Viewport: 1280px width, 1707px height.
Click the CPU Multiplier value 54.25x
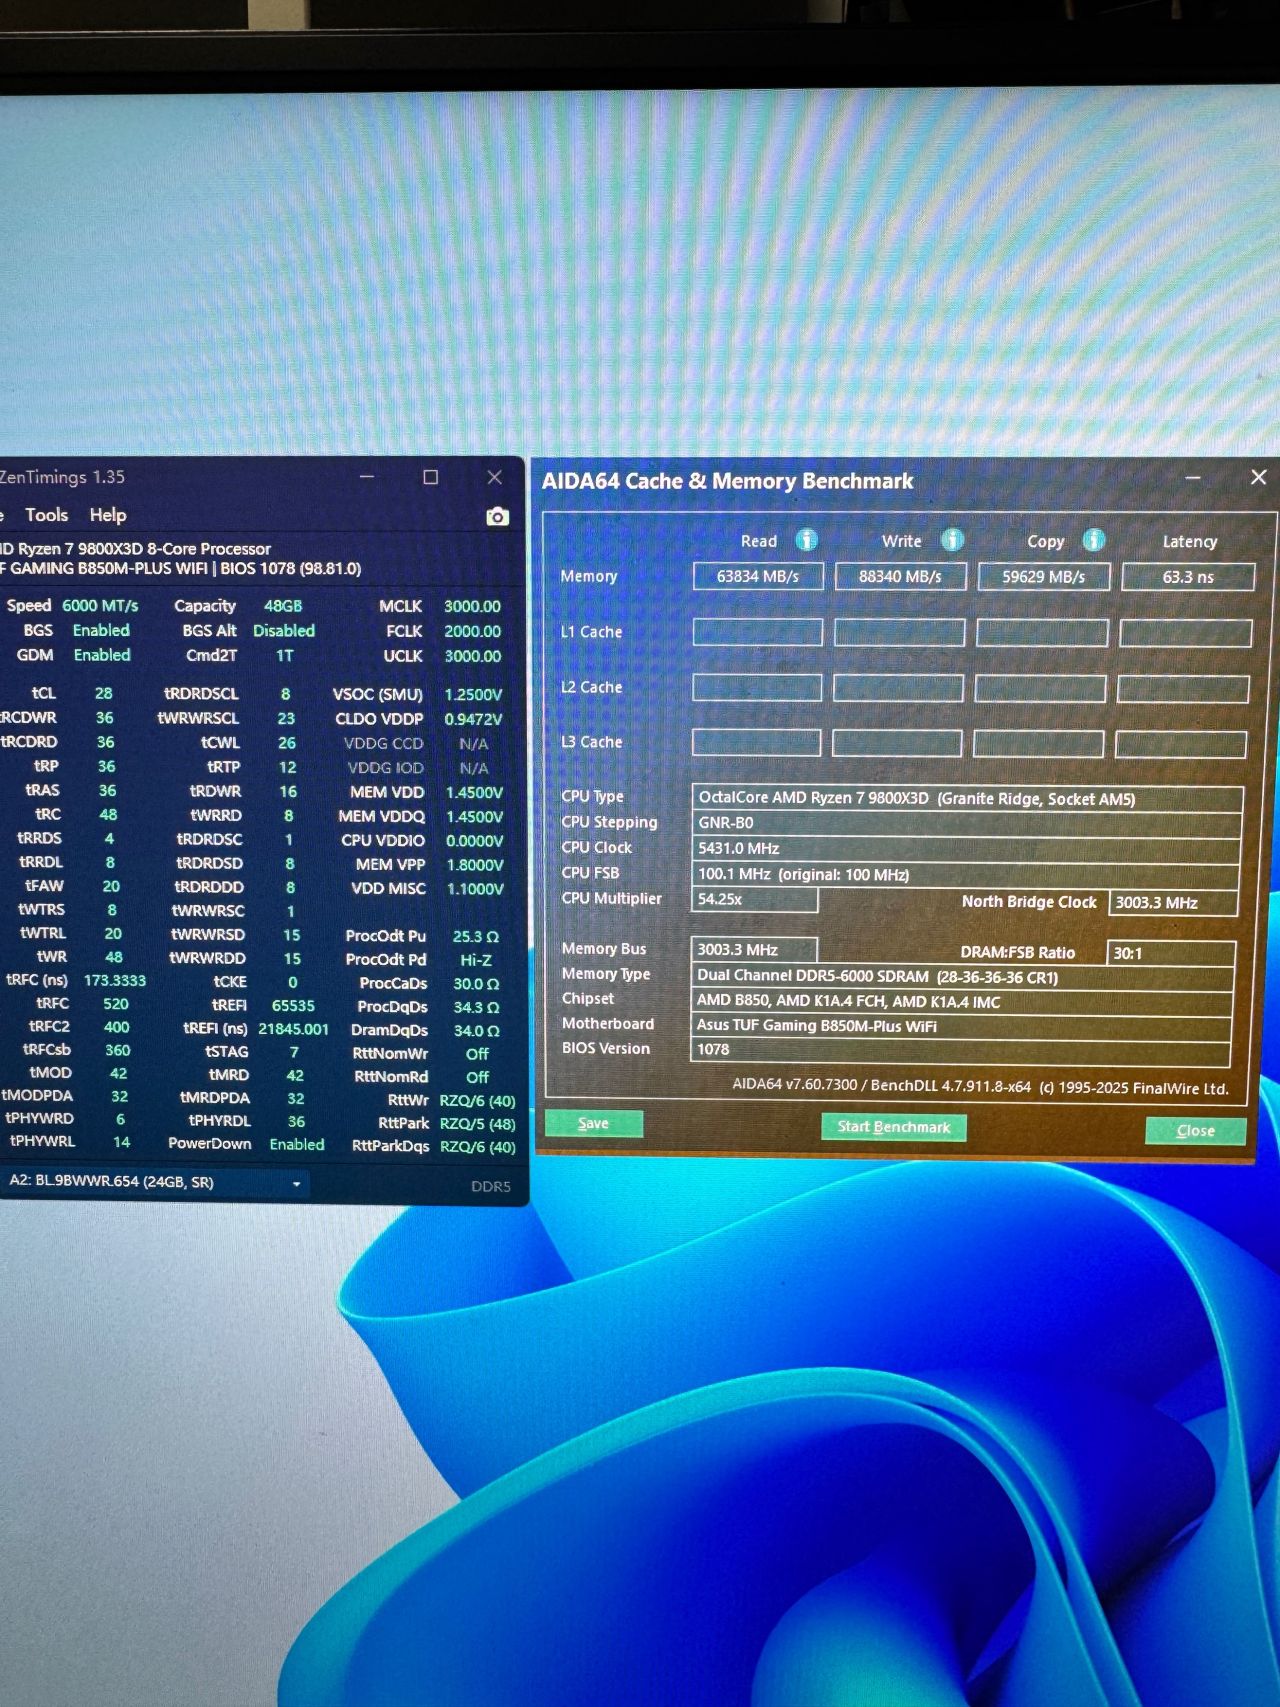[754, 900]
